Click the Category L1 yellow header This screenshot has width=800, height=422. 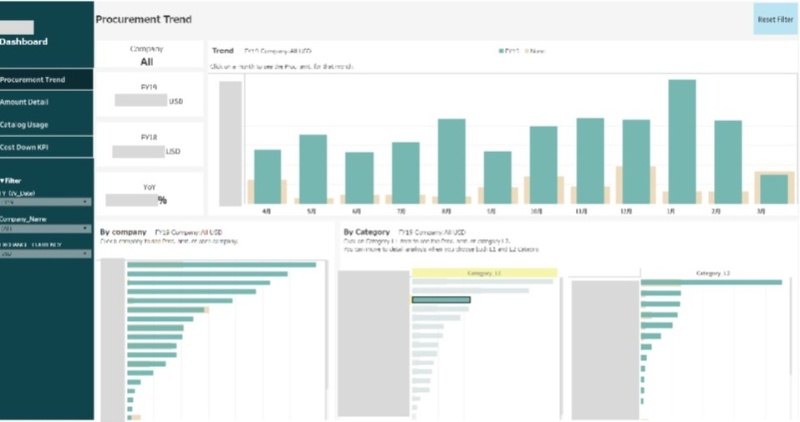484,273
